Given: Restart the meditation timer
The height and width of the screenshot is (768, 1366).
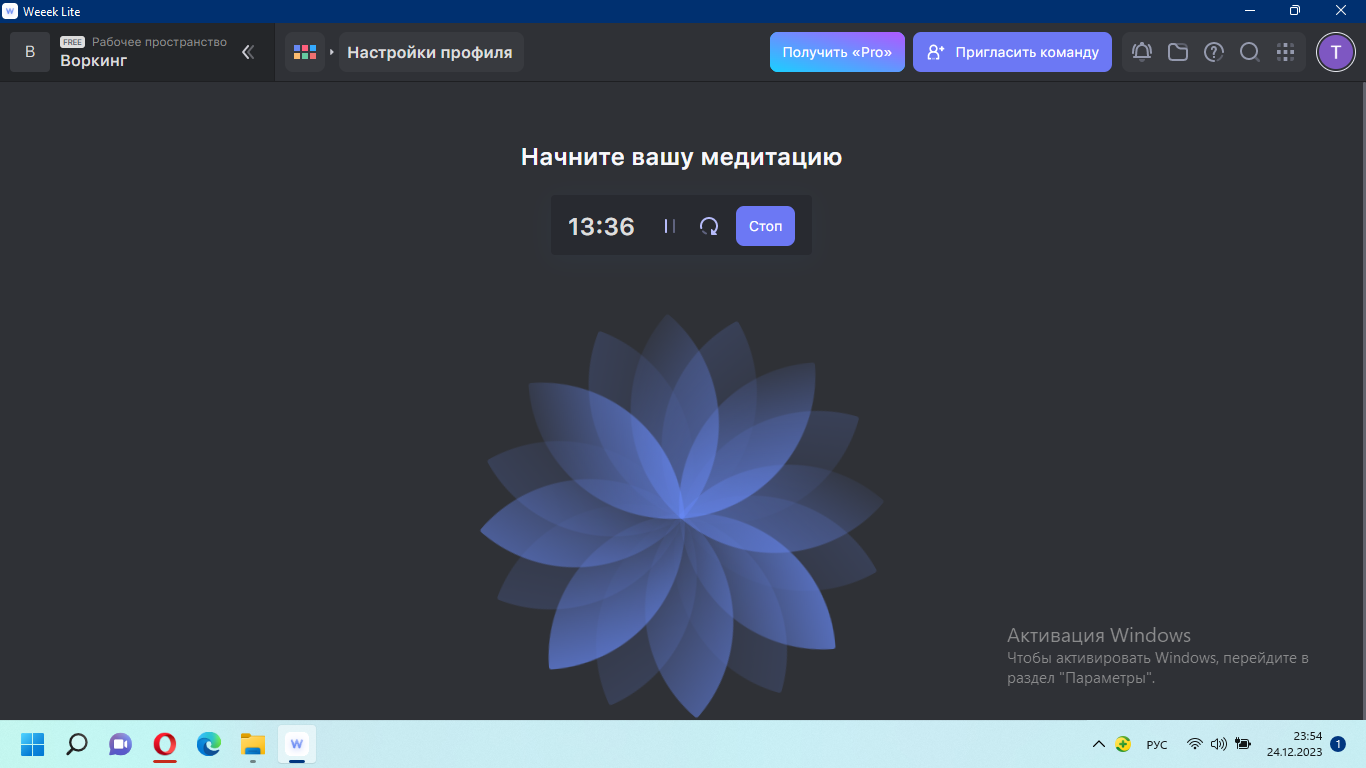Looking at the screenshot, I should point(709,226).
